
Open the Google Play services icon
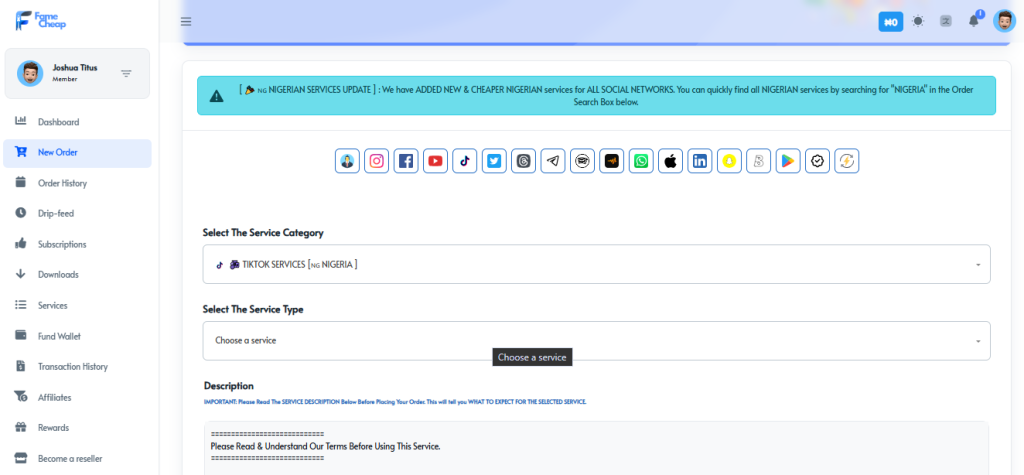tap(788, 161)
